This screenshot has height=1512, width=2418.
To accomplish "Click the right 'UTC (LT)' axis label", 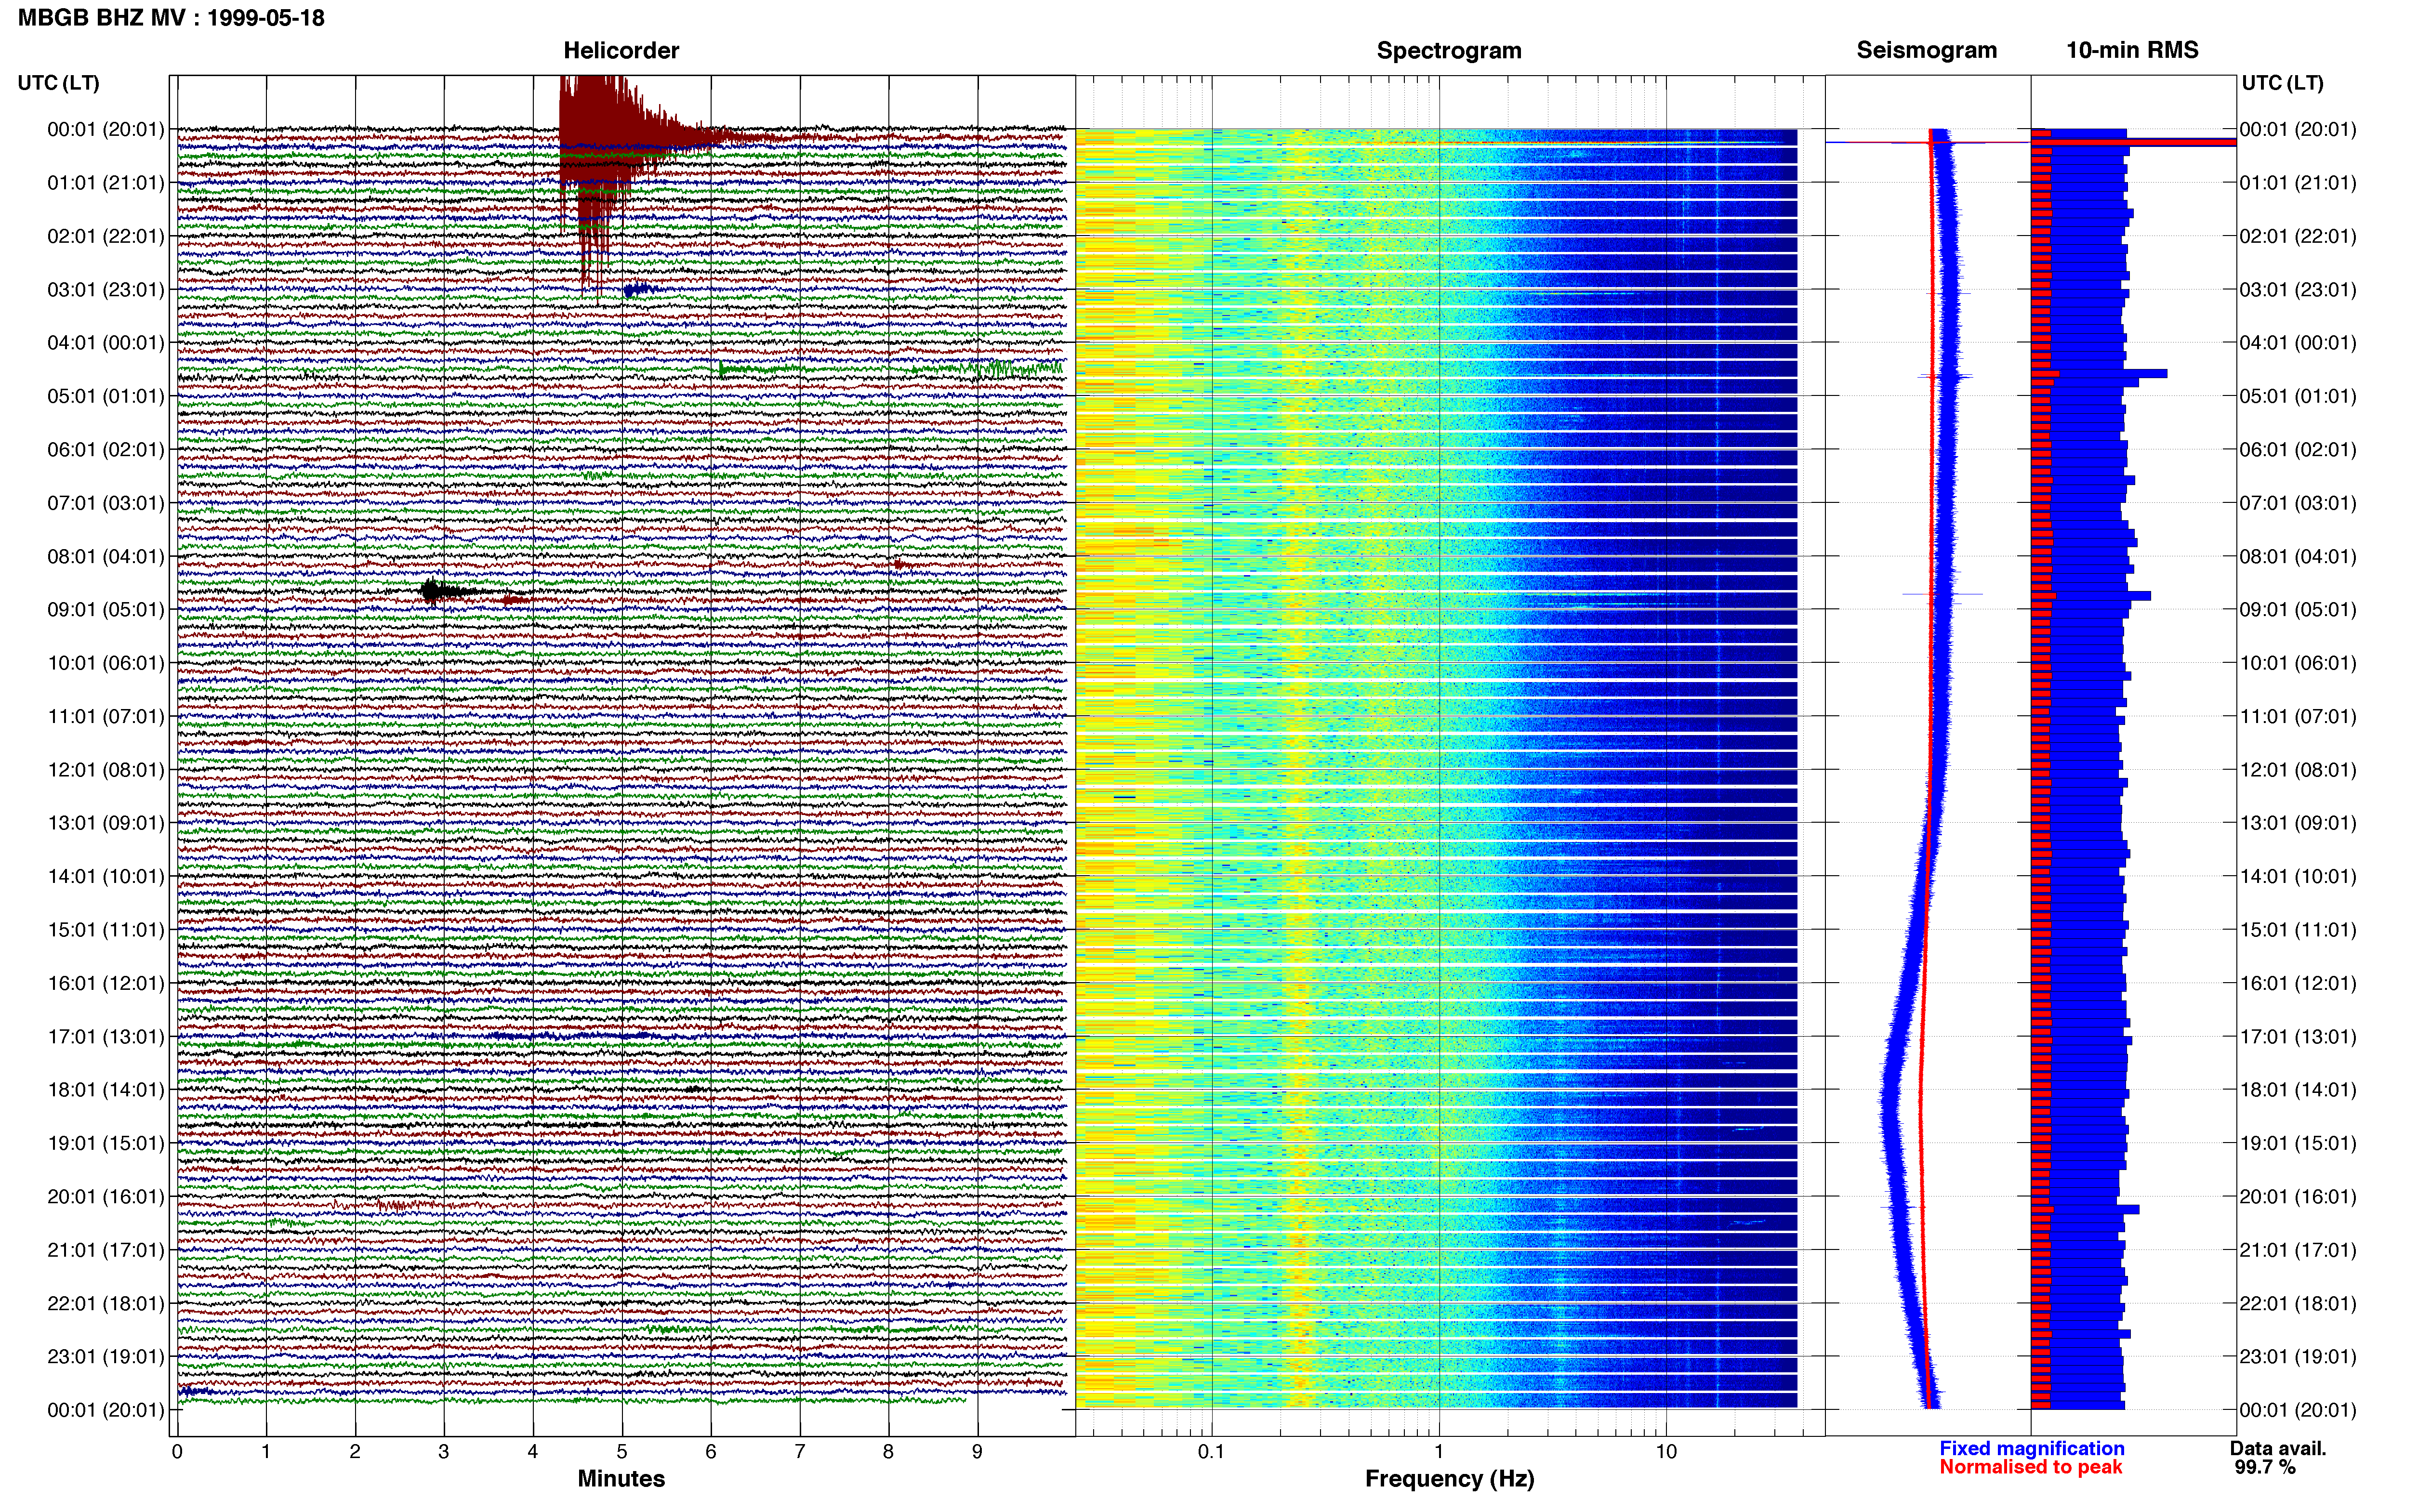I will pos(2282,83).
